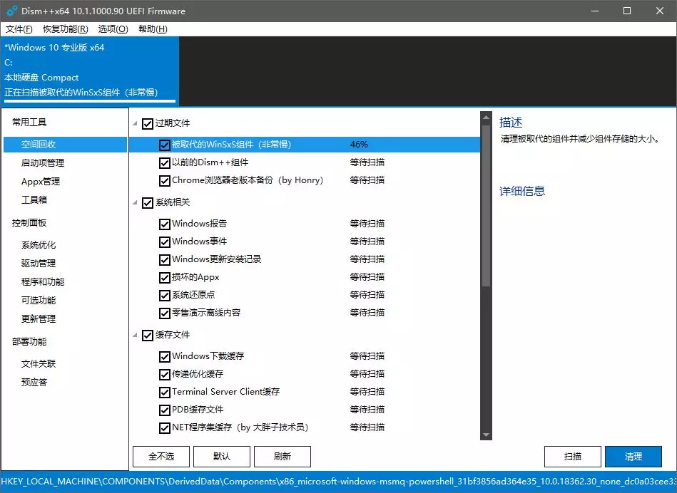Uncheck 以前的Dism++组件 checkbox
Viewport: 677px width, 493px height.
164,163
